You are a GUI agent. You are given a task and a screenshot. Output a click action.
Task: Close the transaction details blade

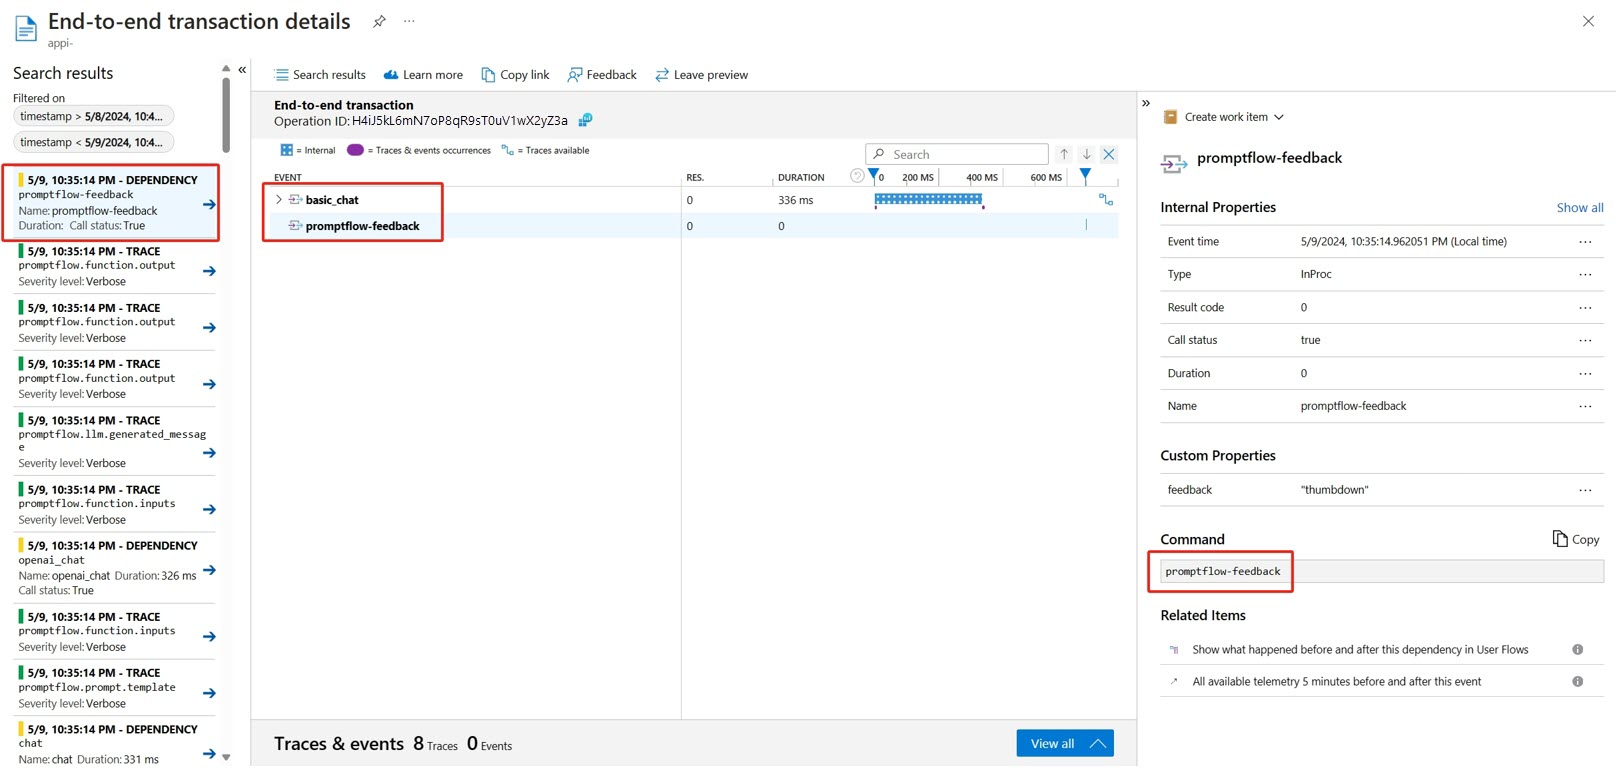1588,21
